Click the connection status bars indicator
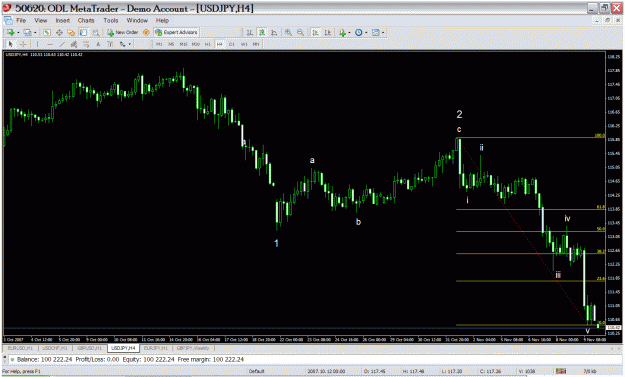This screenshot has height=377, width=625. (x=561, y=371)
